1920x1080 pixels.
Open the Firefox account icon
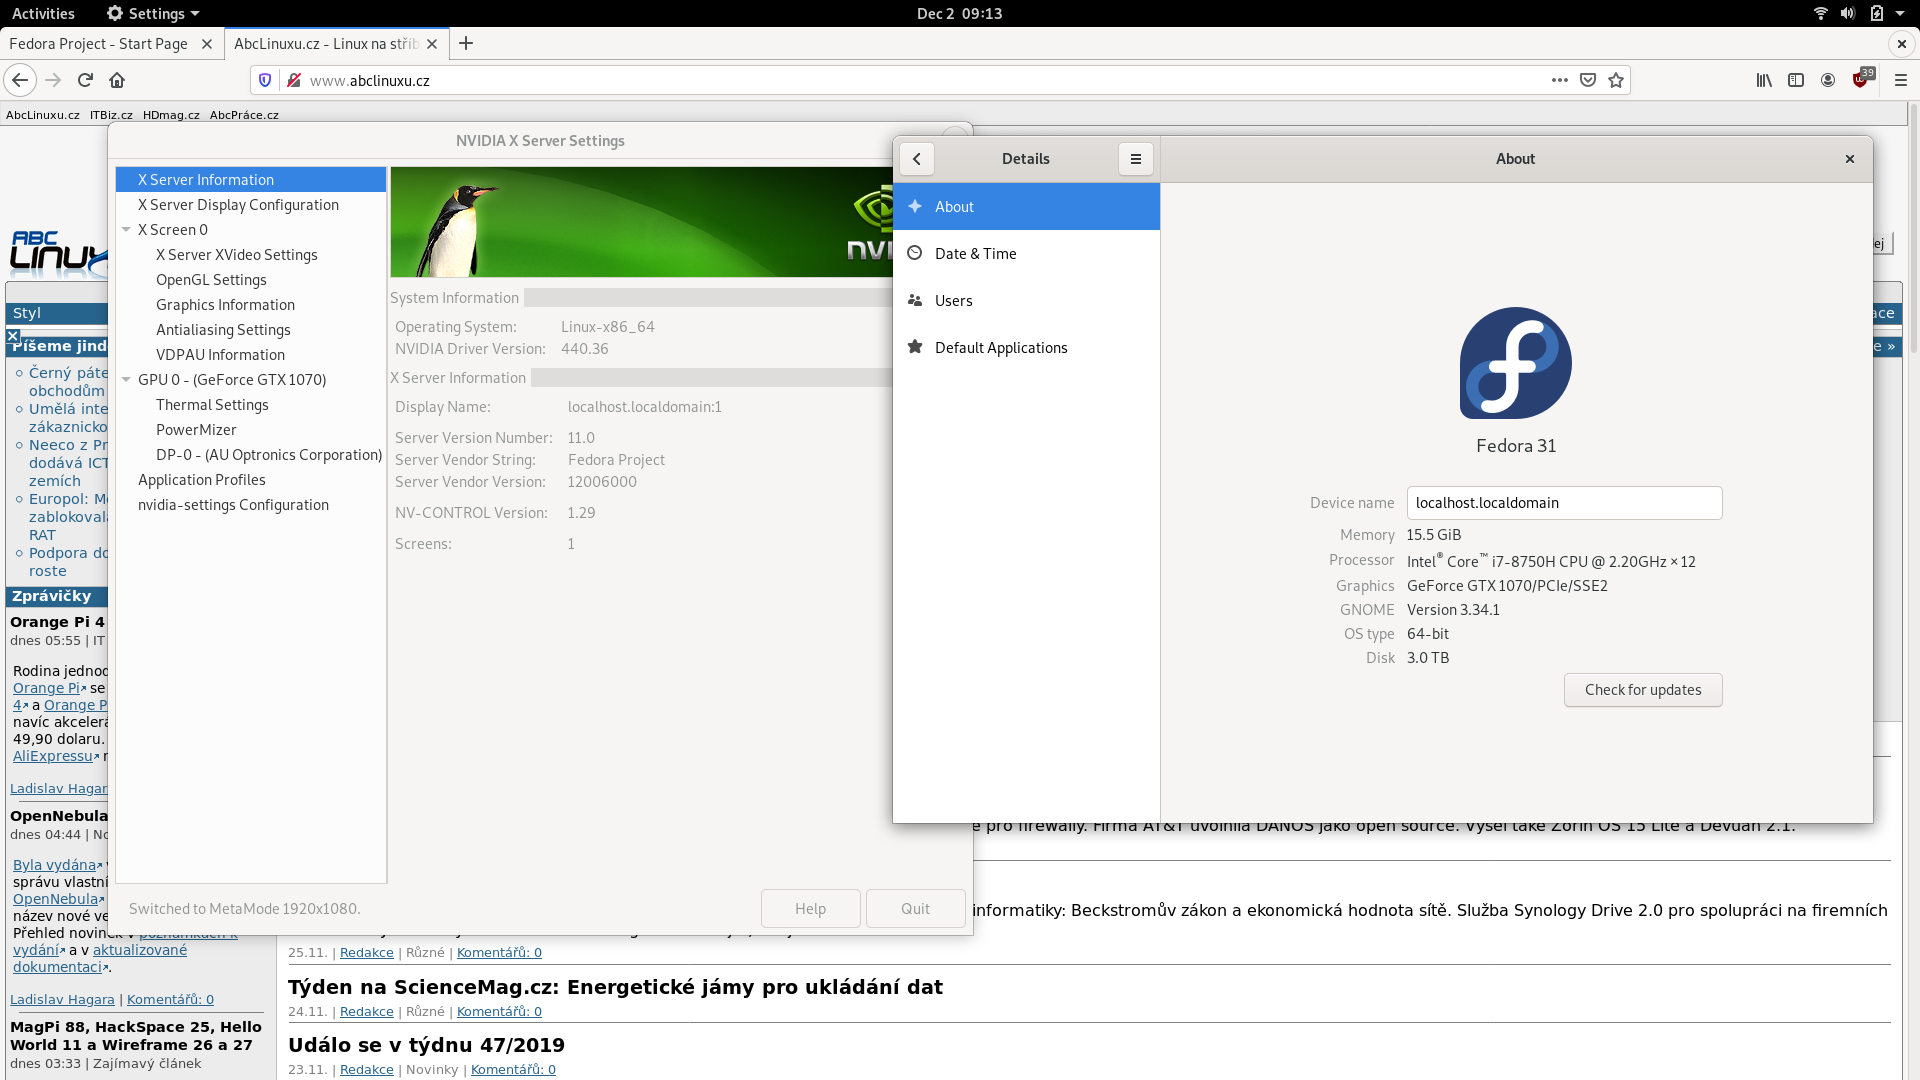1828,80
